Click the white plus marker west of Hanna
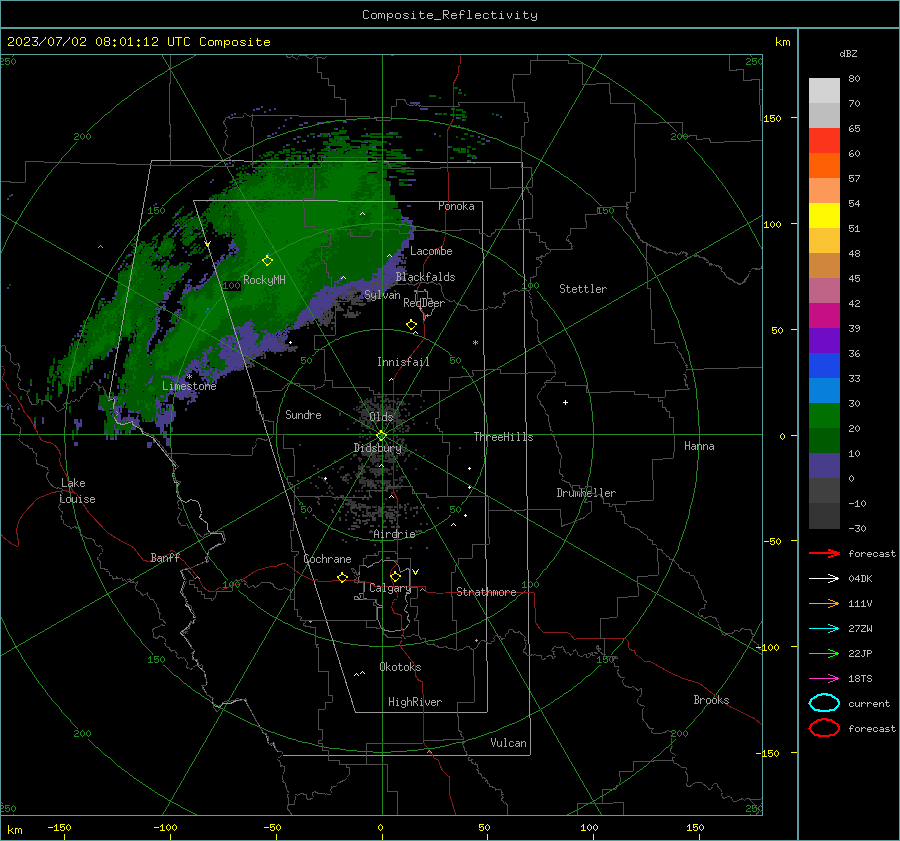The image size is (900, 841). click(x=565, y=402)
